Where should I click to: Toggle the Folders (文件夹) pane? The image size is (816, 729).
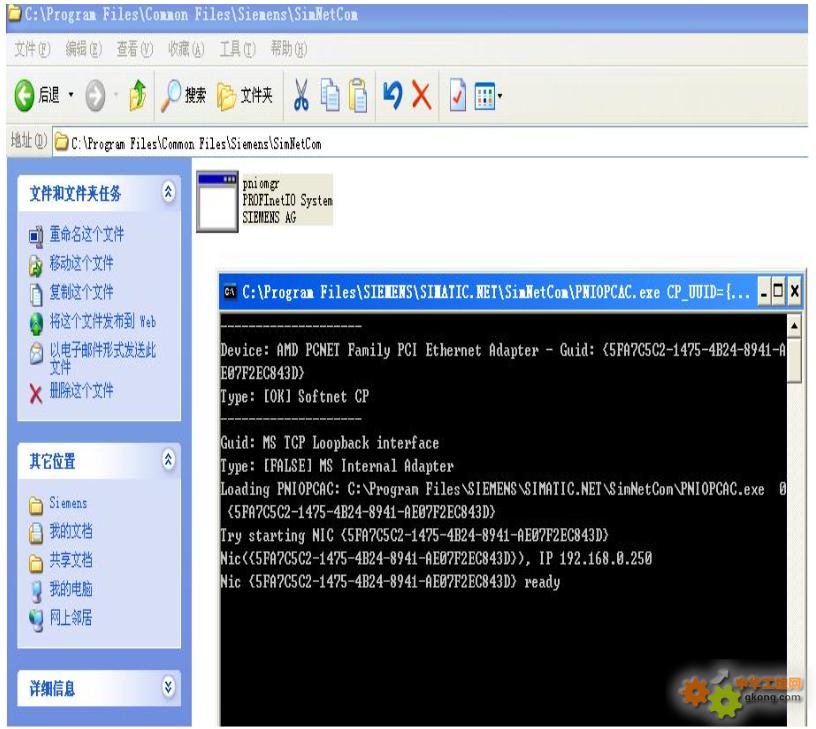click(245, 96)
